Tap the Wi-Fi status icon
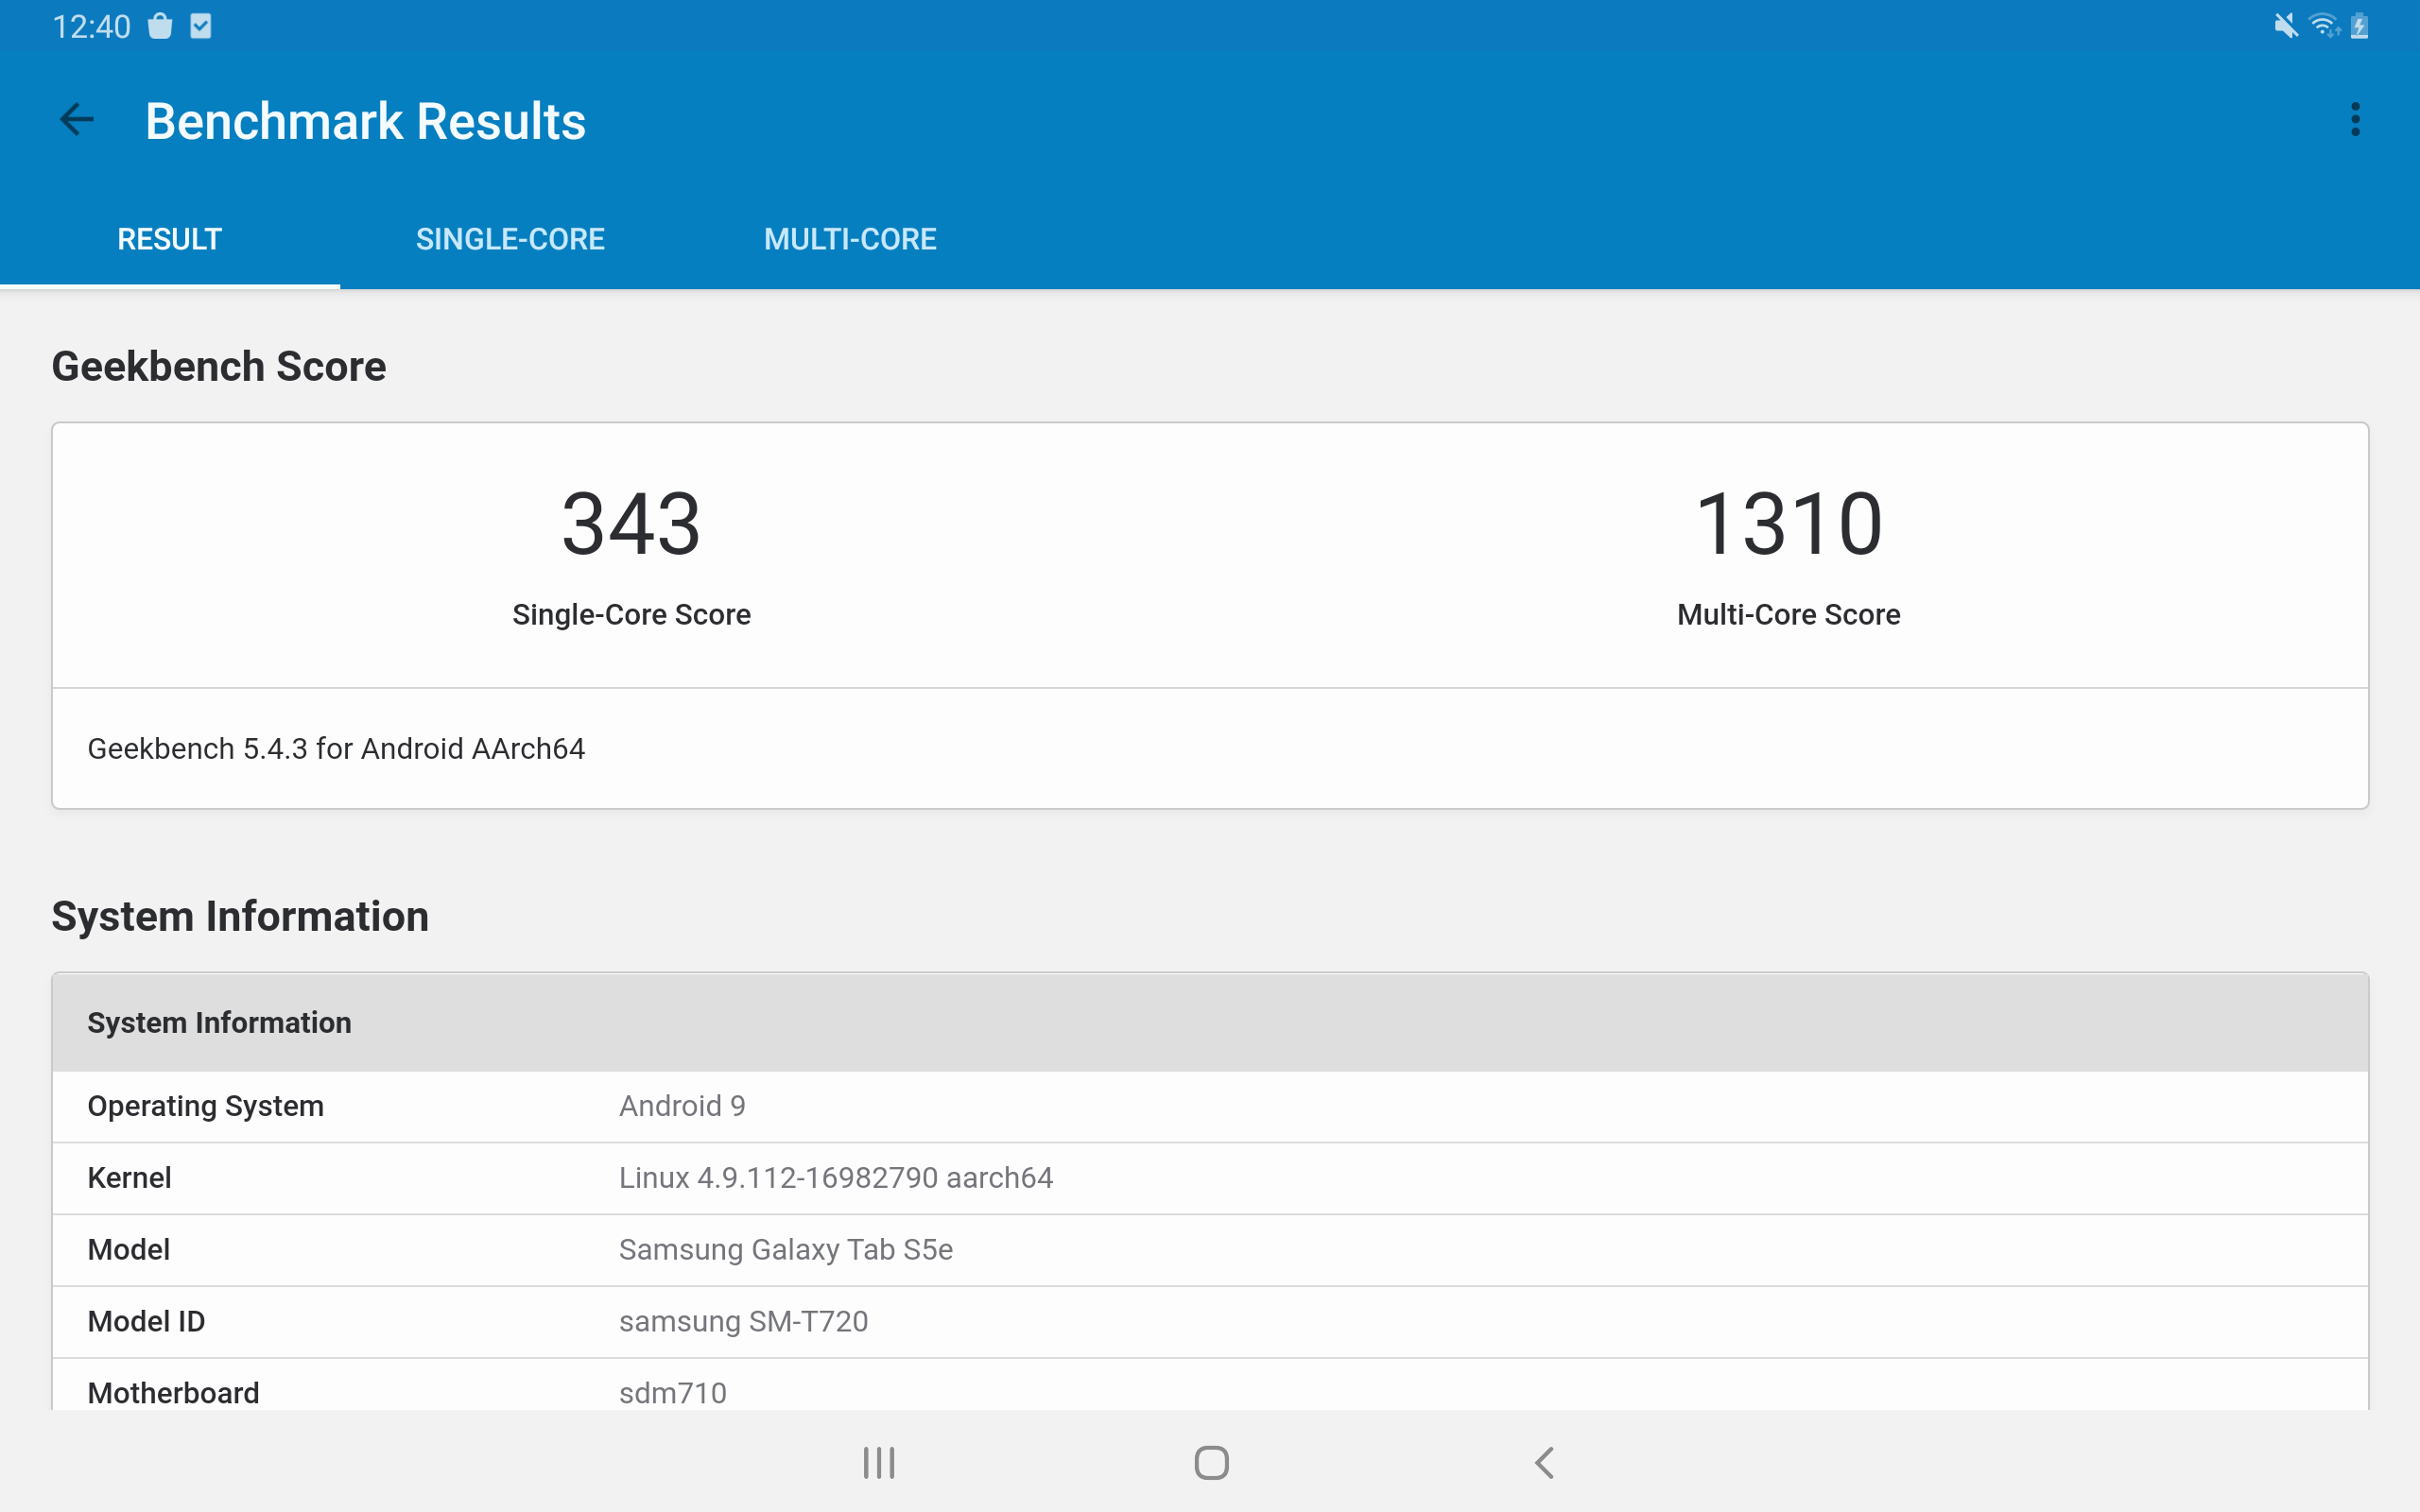 (2324, 26)
